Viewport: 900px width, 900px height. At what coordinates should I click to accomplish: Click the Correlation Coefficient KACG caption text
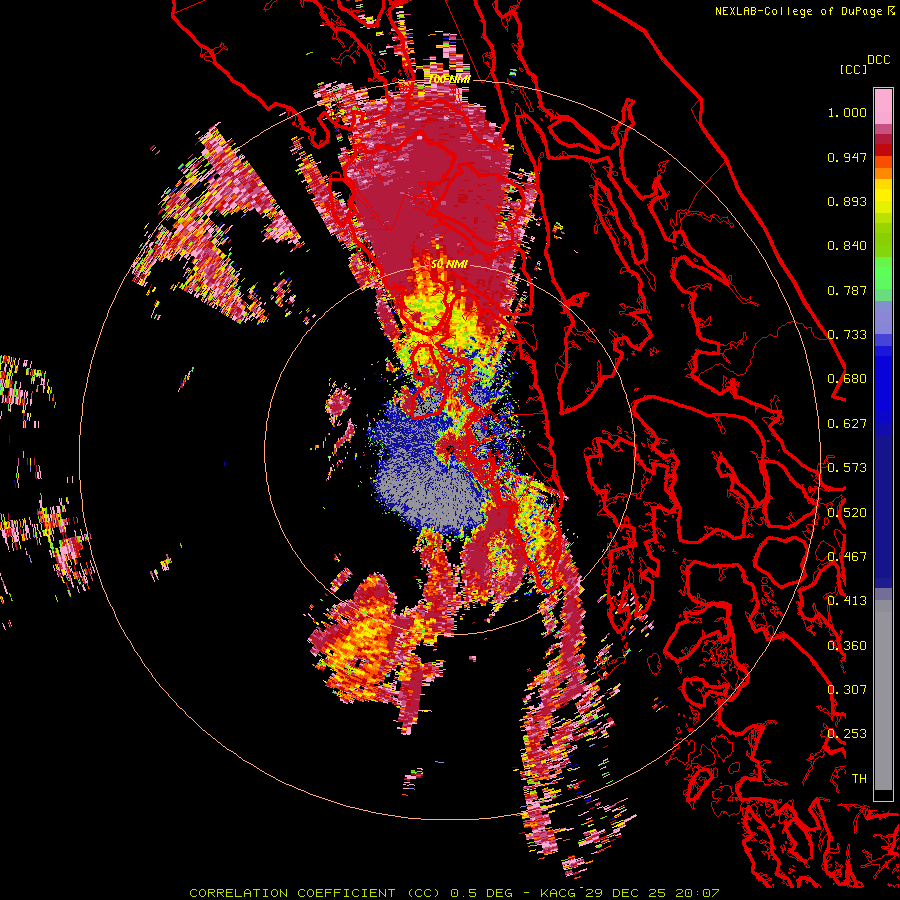pos(454,893)
